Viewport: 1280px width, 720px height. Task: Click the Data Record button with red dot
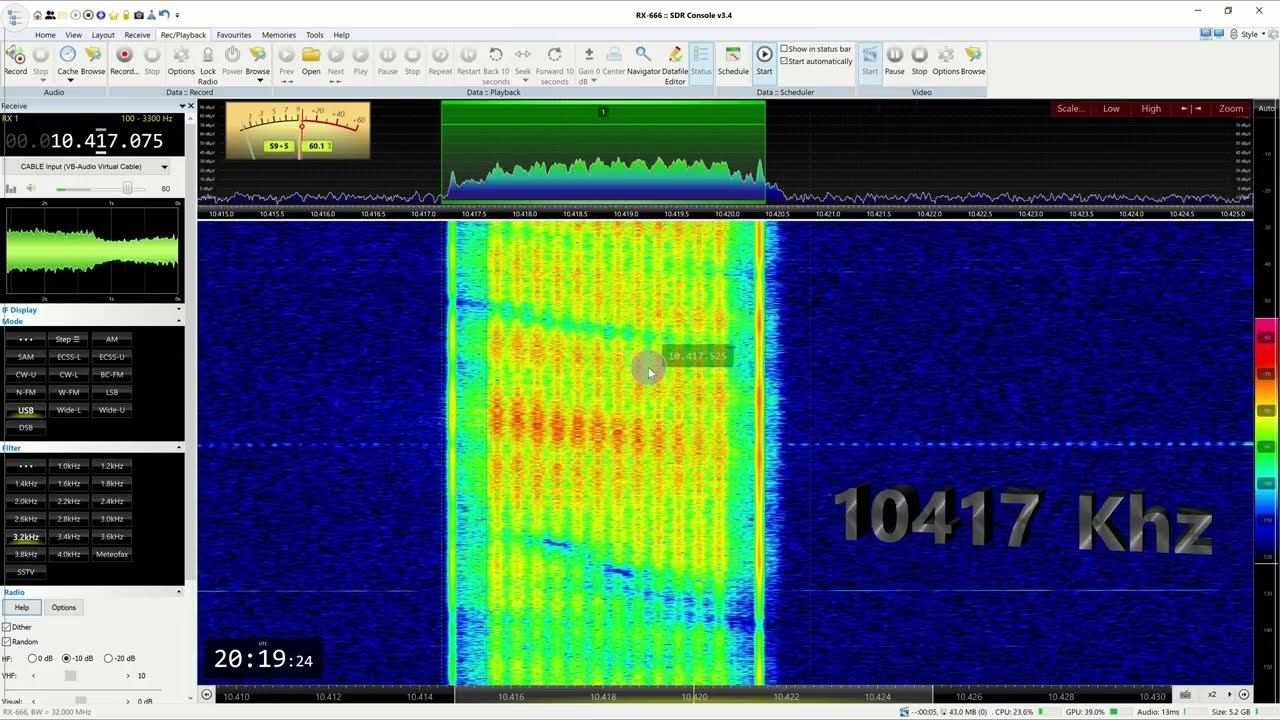click(x=124, y=60)
